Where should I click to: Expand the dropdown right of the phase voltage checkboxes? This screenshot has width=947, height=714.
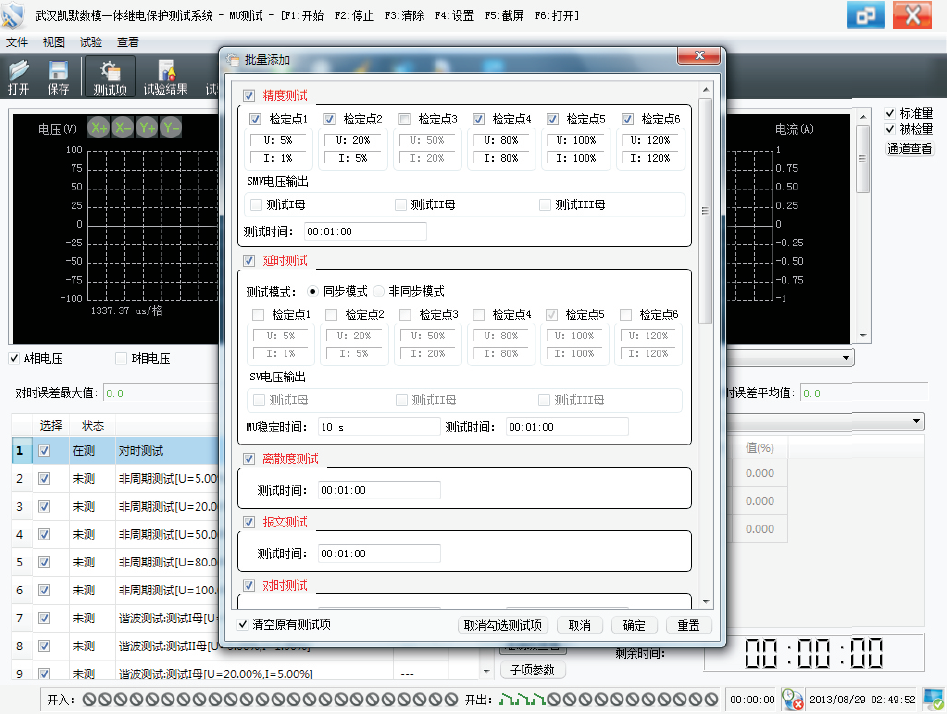[x=848, y=358]
